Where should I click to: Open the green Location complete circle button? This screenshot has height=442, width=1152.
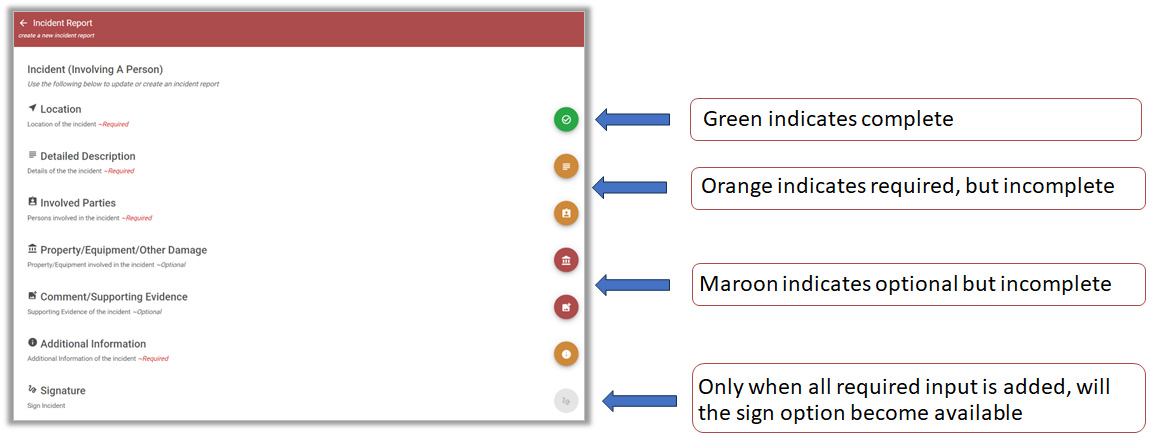point(566,119)
